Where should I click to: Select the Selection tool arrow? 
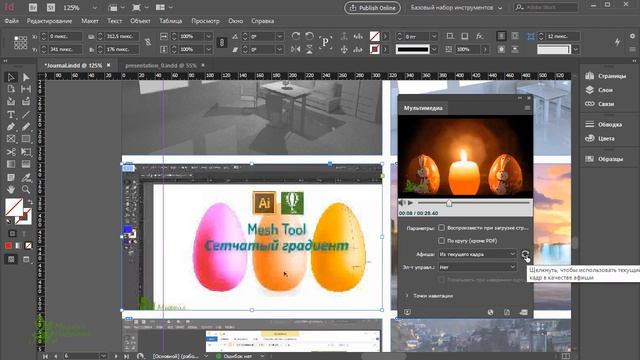11,77
